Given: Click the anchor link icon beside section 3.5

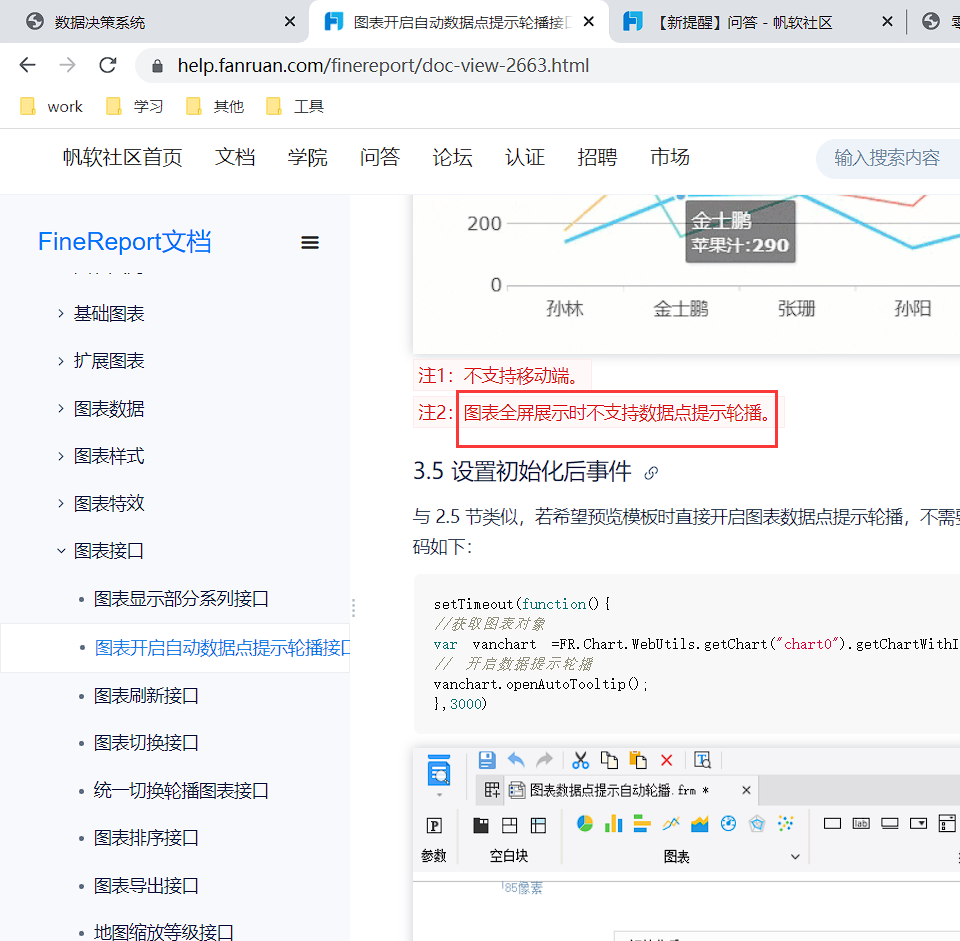Looking at the screenshot, I should tap(652, 473).
